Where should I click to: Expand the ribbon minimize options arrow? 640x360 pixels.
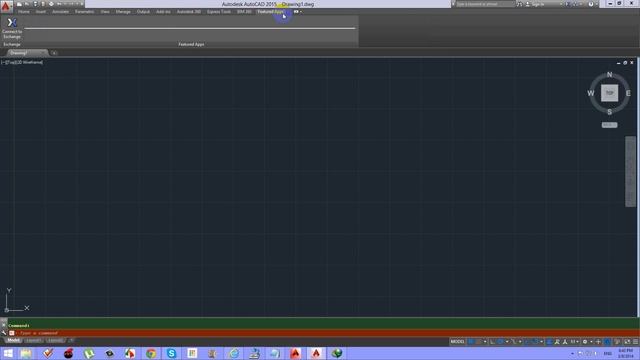[x=301, y=12]
